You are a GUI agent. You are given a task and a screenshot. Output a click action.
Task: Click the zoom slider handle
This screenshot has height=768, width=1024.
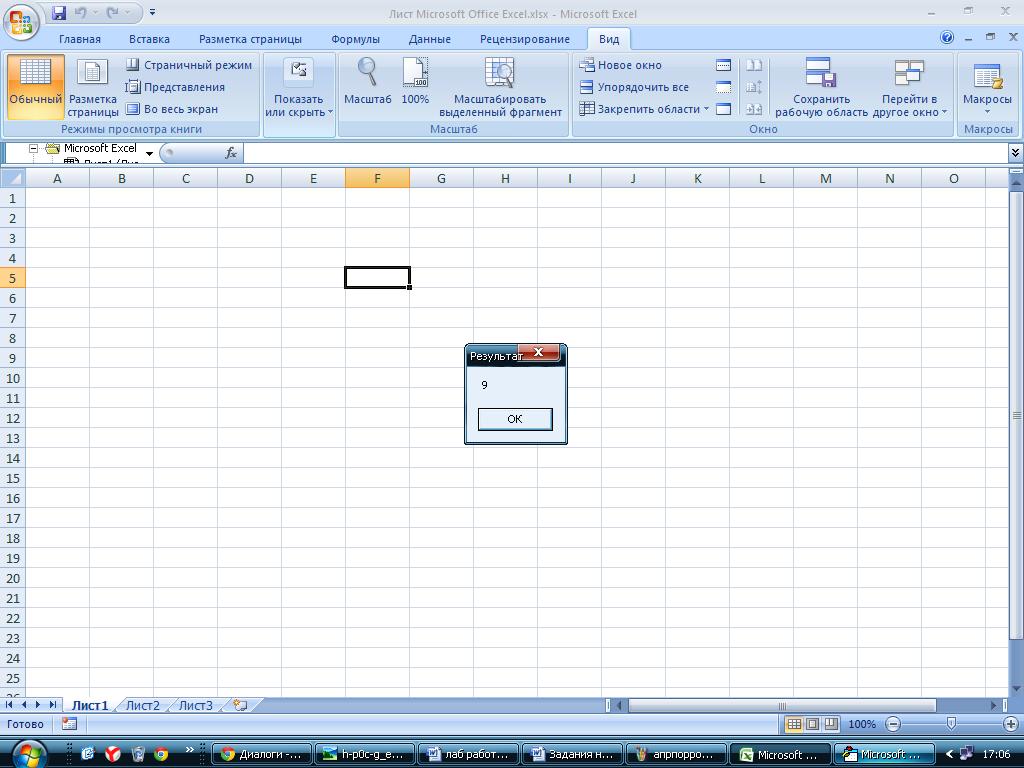[x=952, y=724]
